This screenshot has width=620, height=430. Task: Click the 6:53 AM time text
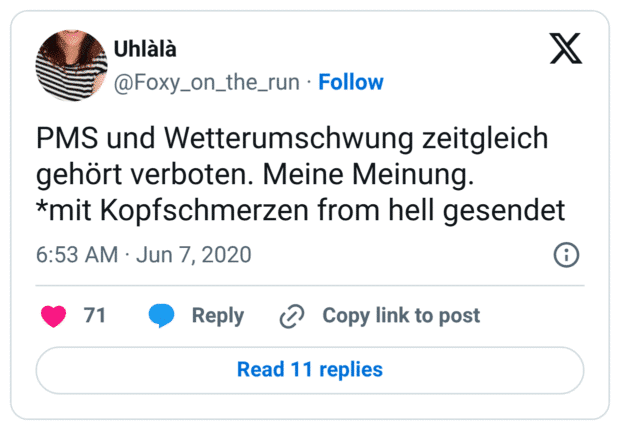point(77,254)
